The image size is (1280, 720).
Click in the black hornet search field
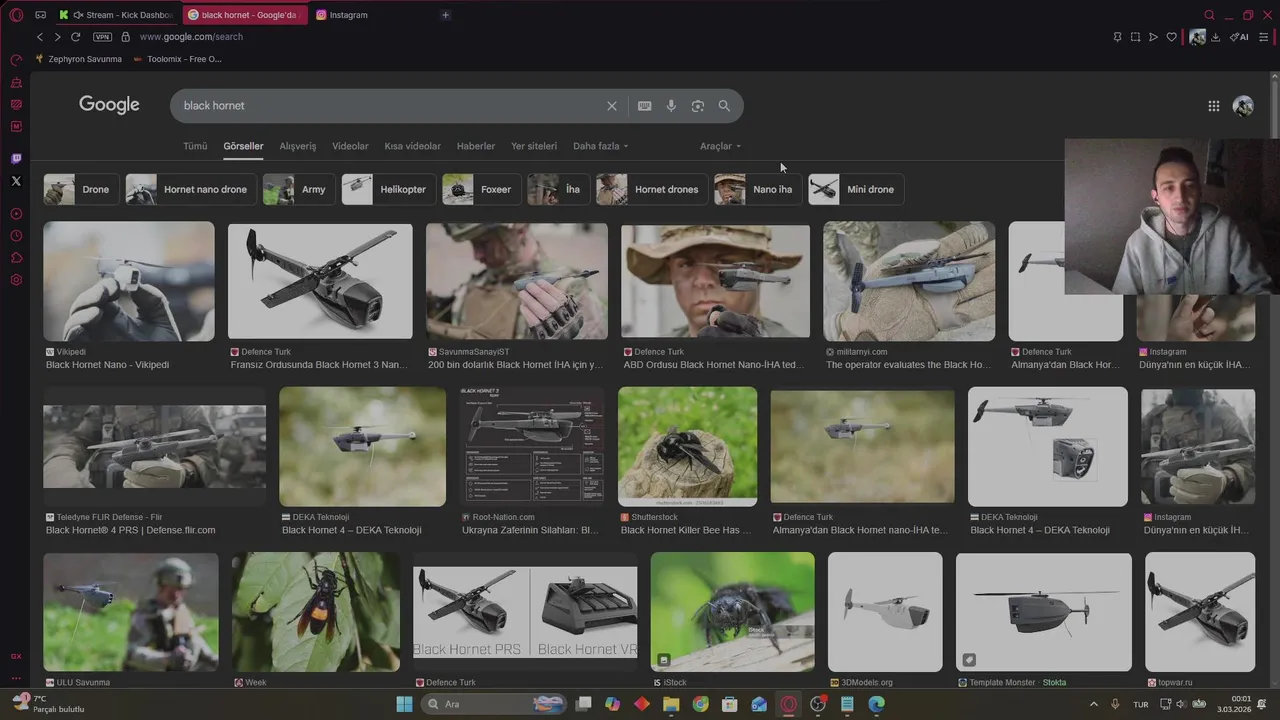pyautogui.click(x=390, y=106)
